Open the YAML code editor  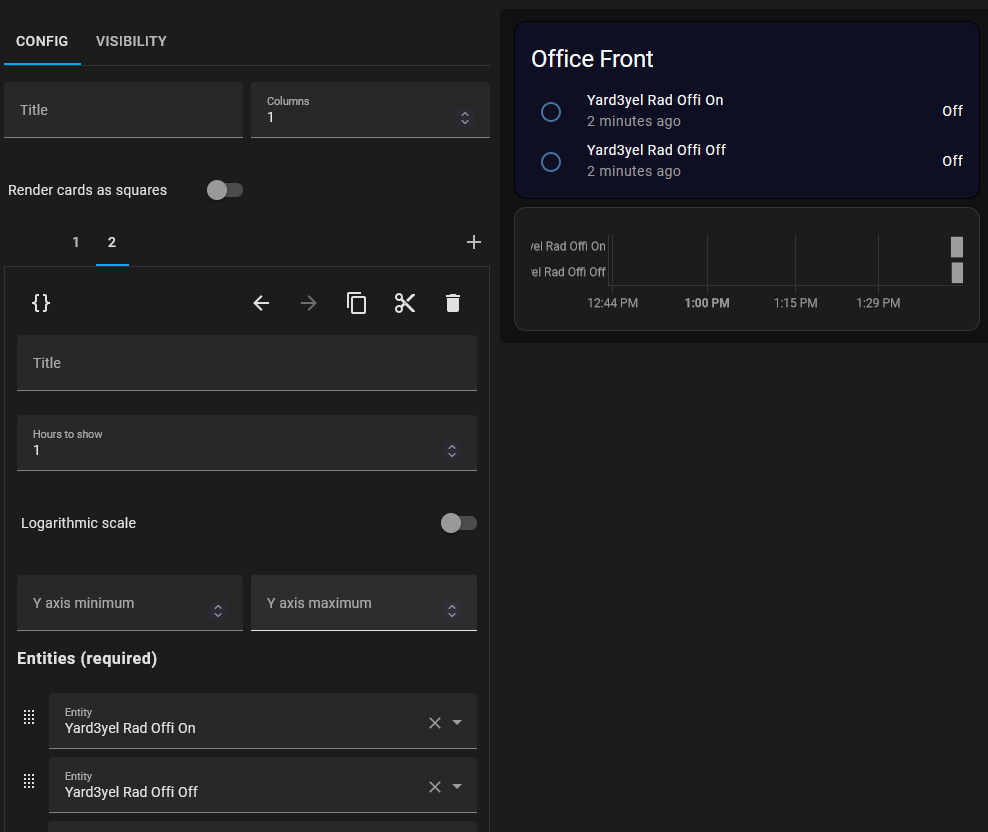coord(41,302)
